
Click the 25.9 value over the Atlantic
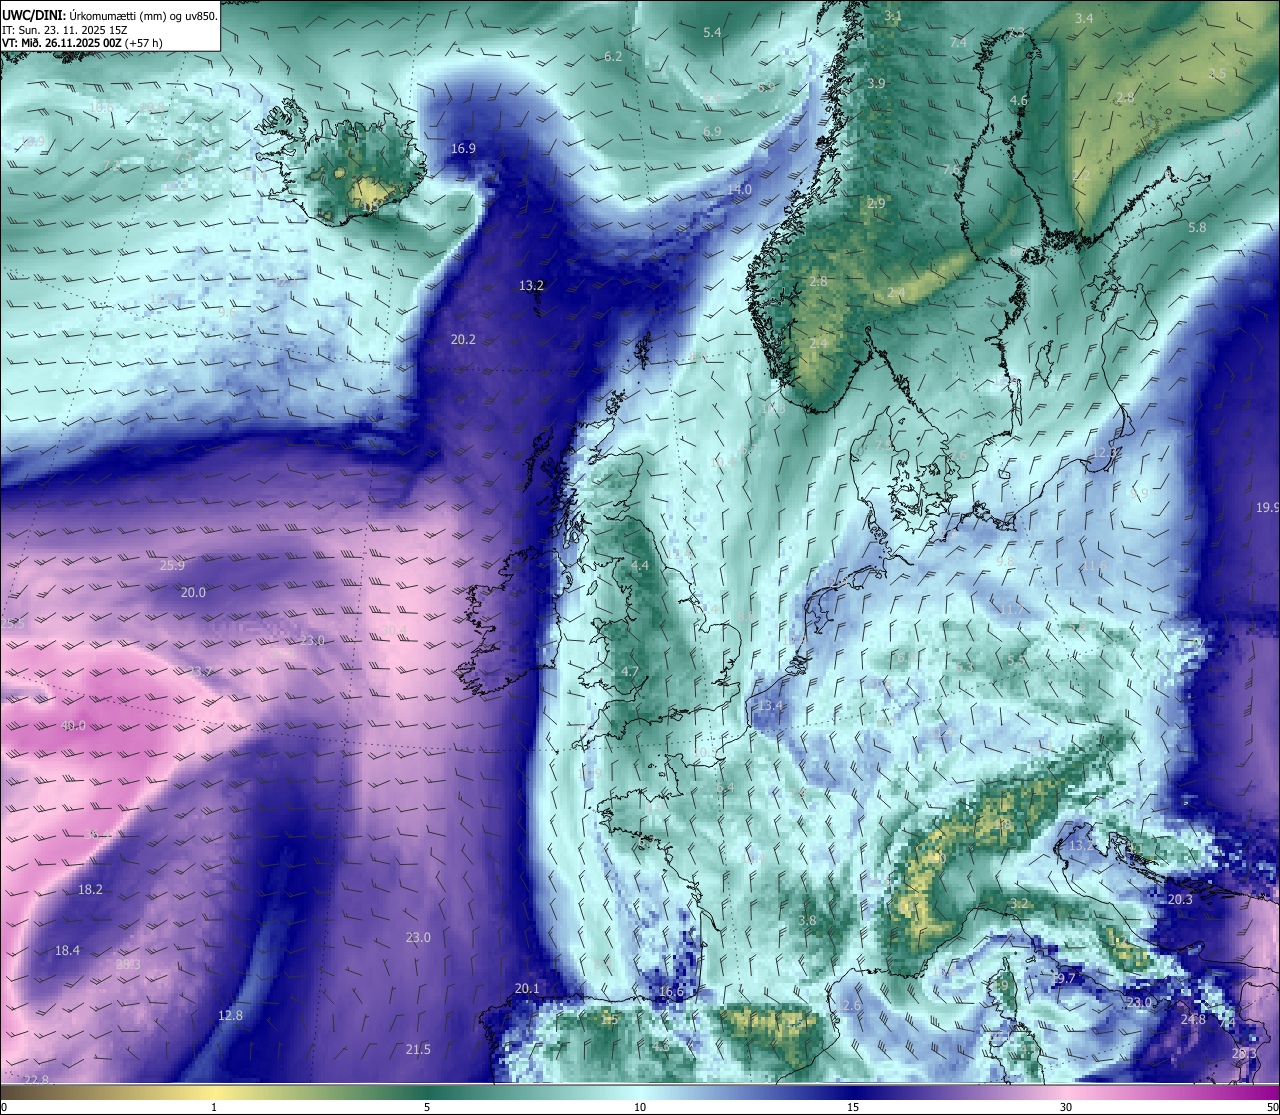[x=172, y=565]
